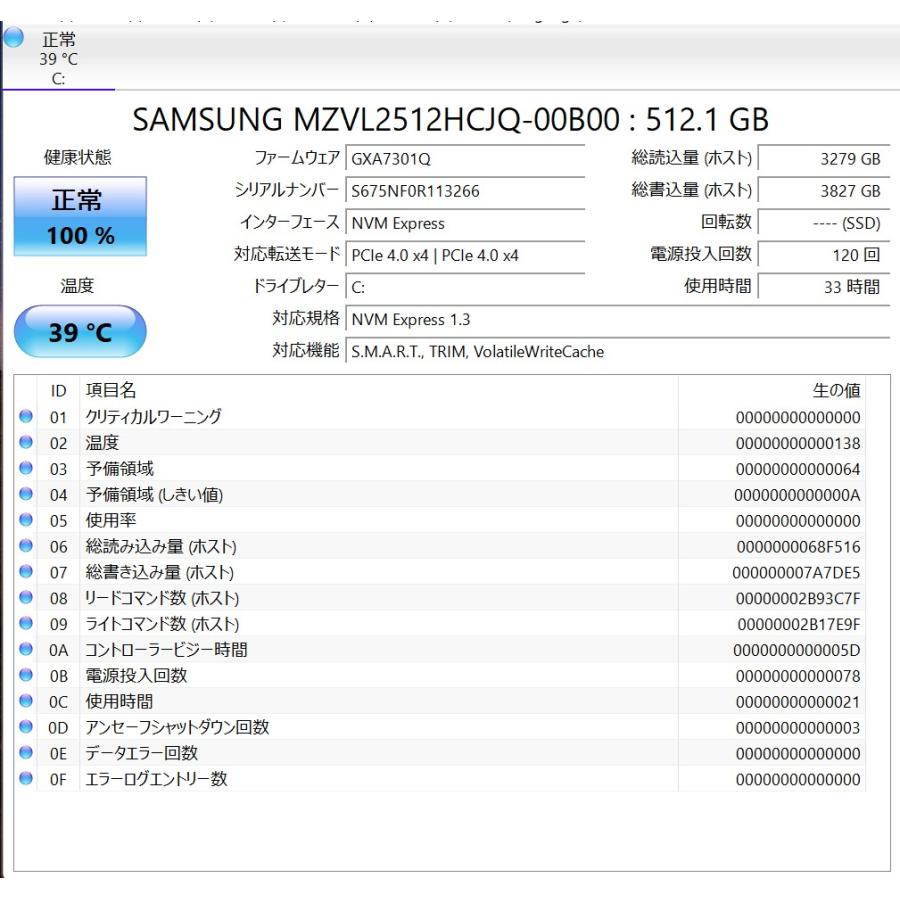Click status orb for row 0B 電源投入回数
Image resolution: width=900 pixels, height=900 pixels.
point(26,674)
